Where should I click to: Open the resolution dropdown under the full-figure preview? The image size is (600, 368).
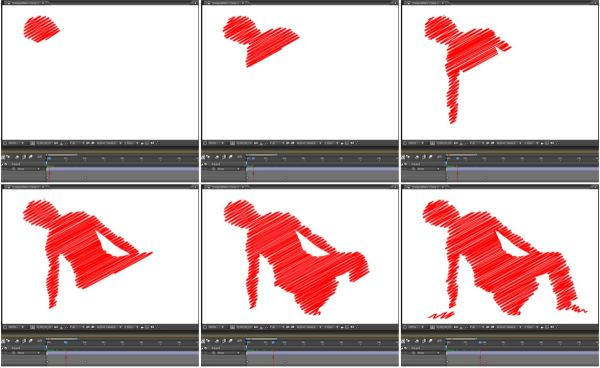click(476, 327)
